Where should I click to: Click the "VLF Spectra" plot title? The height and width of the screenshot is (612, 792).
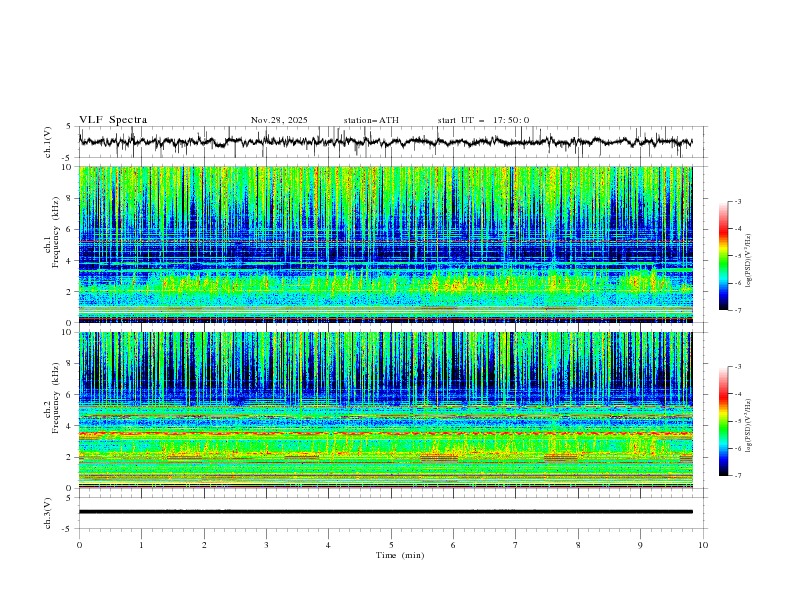(x=113, y=120)
